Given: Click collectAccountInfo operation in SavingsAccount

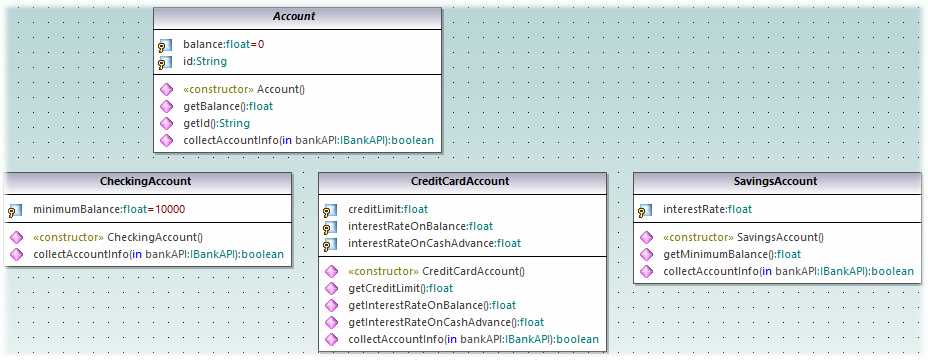Looking at the screenshot, I should pyautogui.click(x=788, y=271).
